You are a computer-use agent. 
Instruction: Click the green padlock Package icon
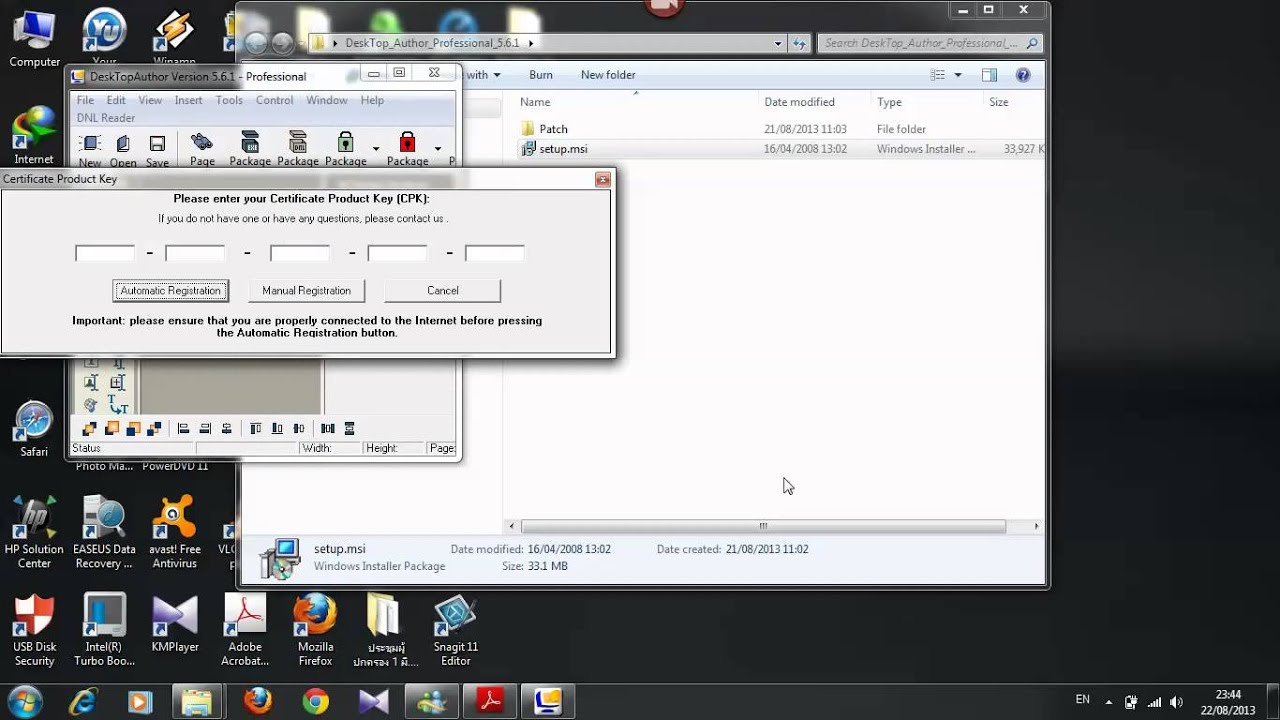pos(345,143)
